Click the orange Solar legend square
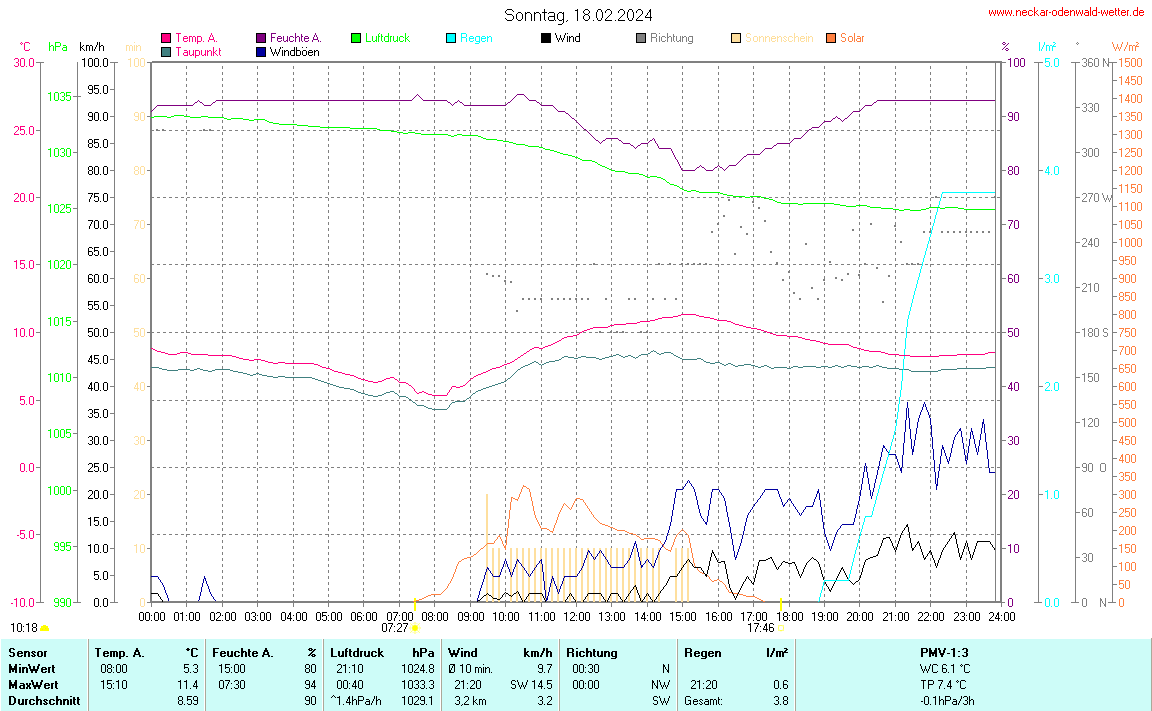 [831, 38]
